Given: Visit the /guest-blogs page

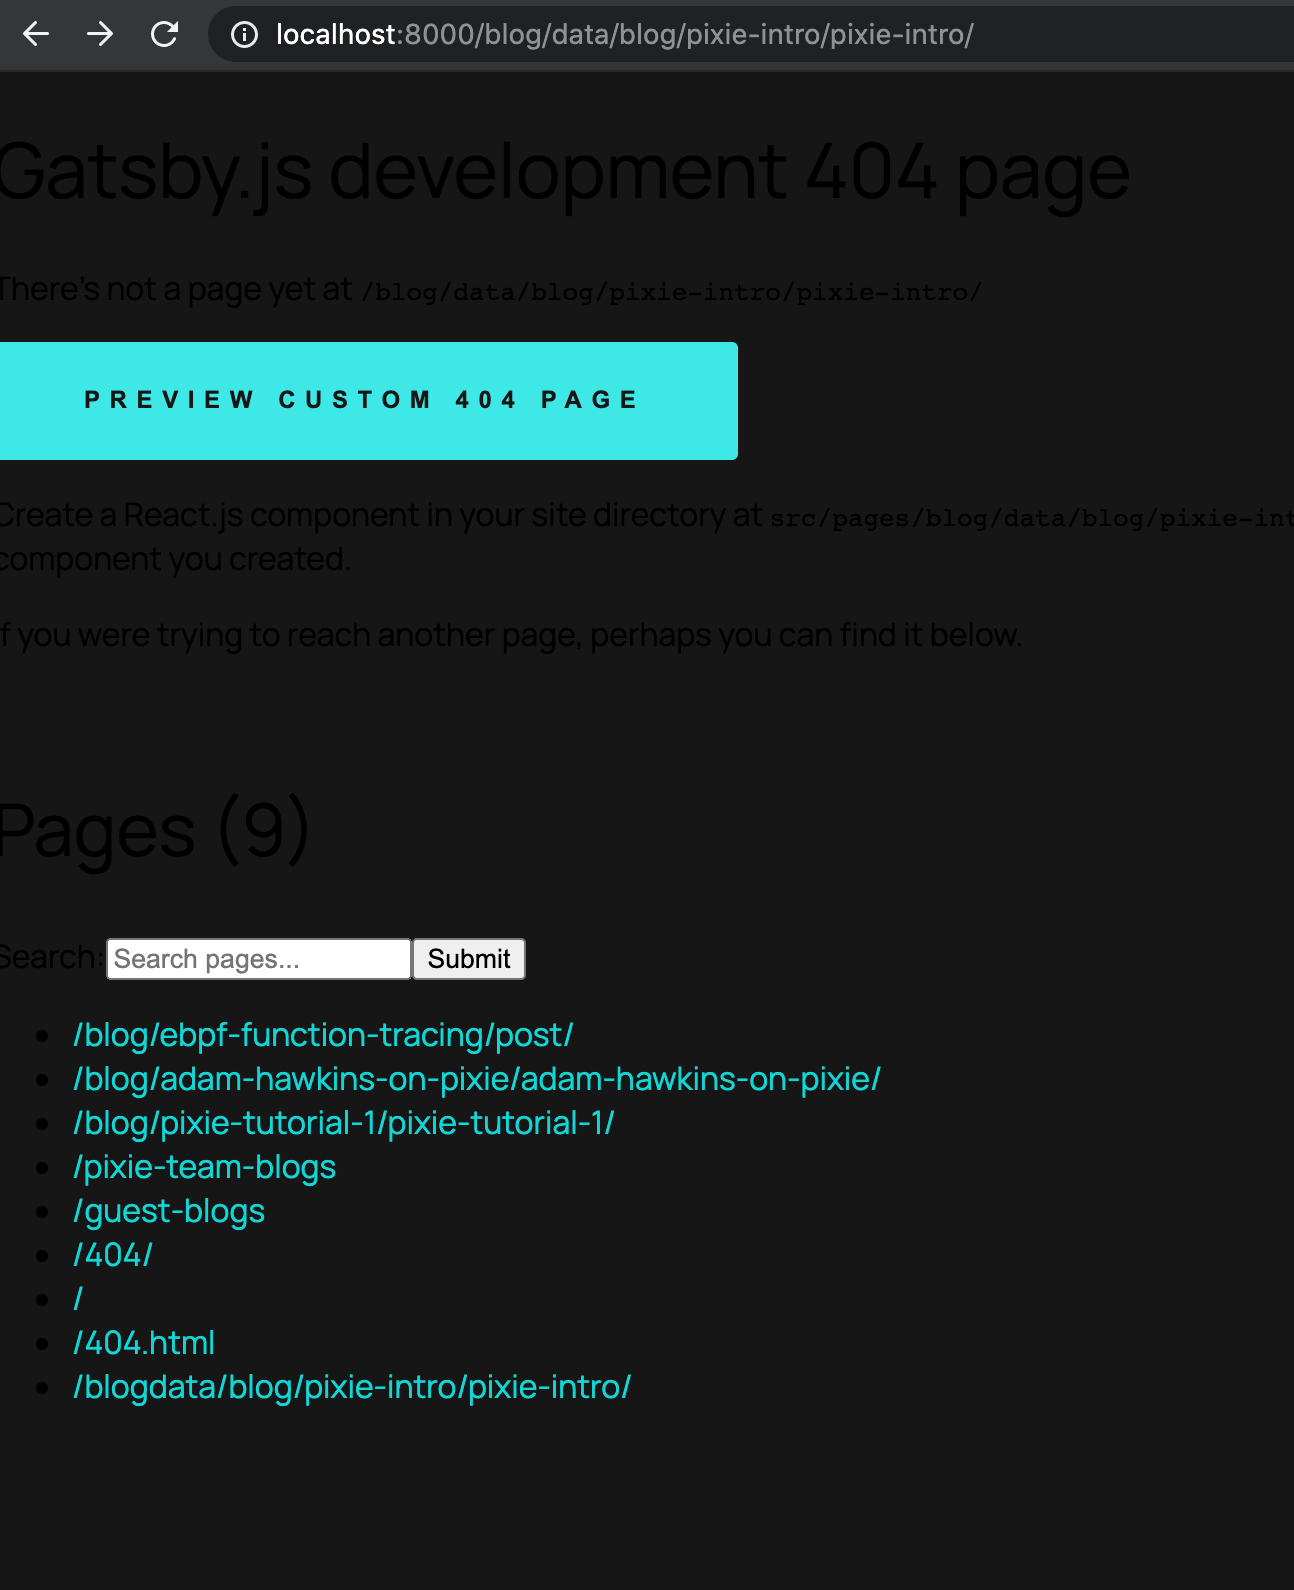Looking at the screenshot, I should pyautogui.click(x=169, y=1211).
